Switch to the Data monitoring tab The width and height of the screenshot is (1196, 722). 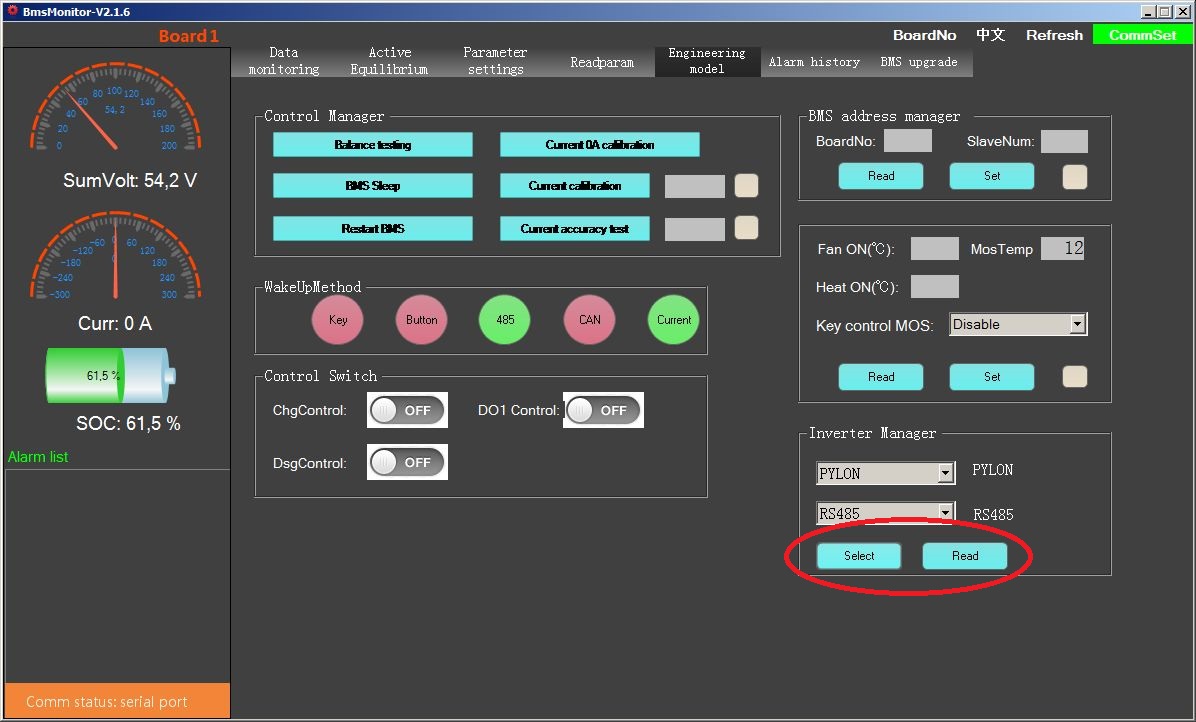tap(284, 61)
